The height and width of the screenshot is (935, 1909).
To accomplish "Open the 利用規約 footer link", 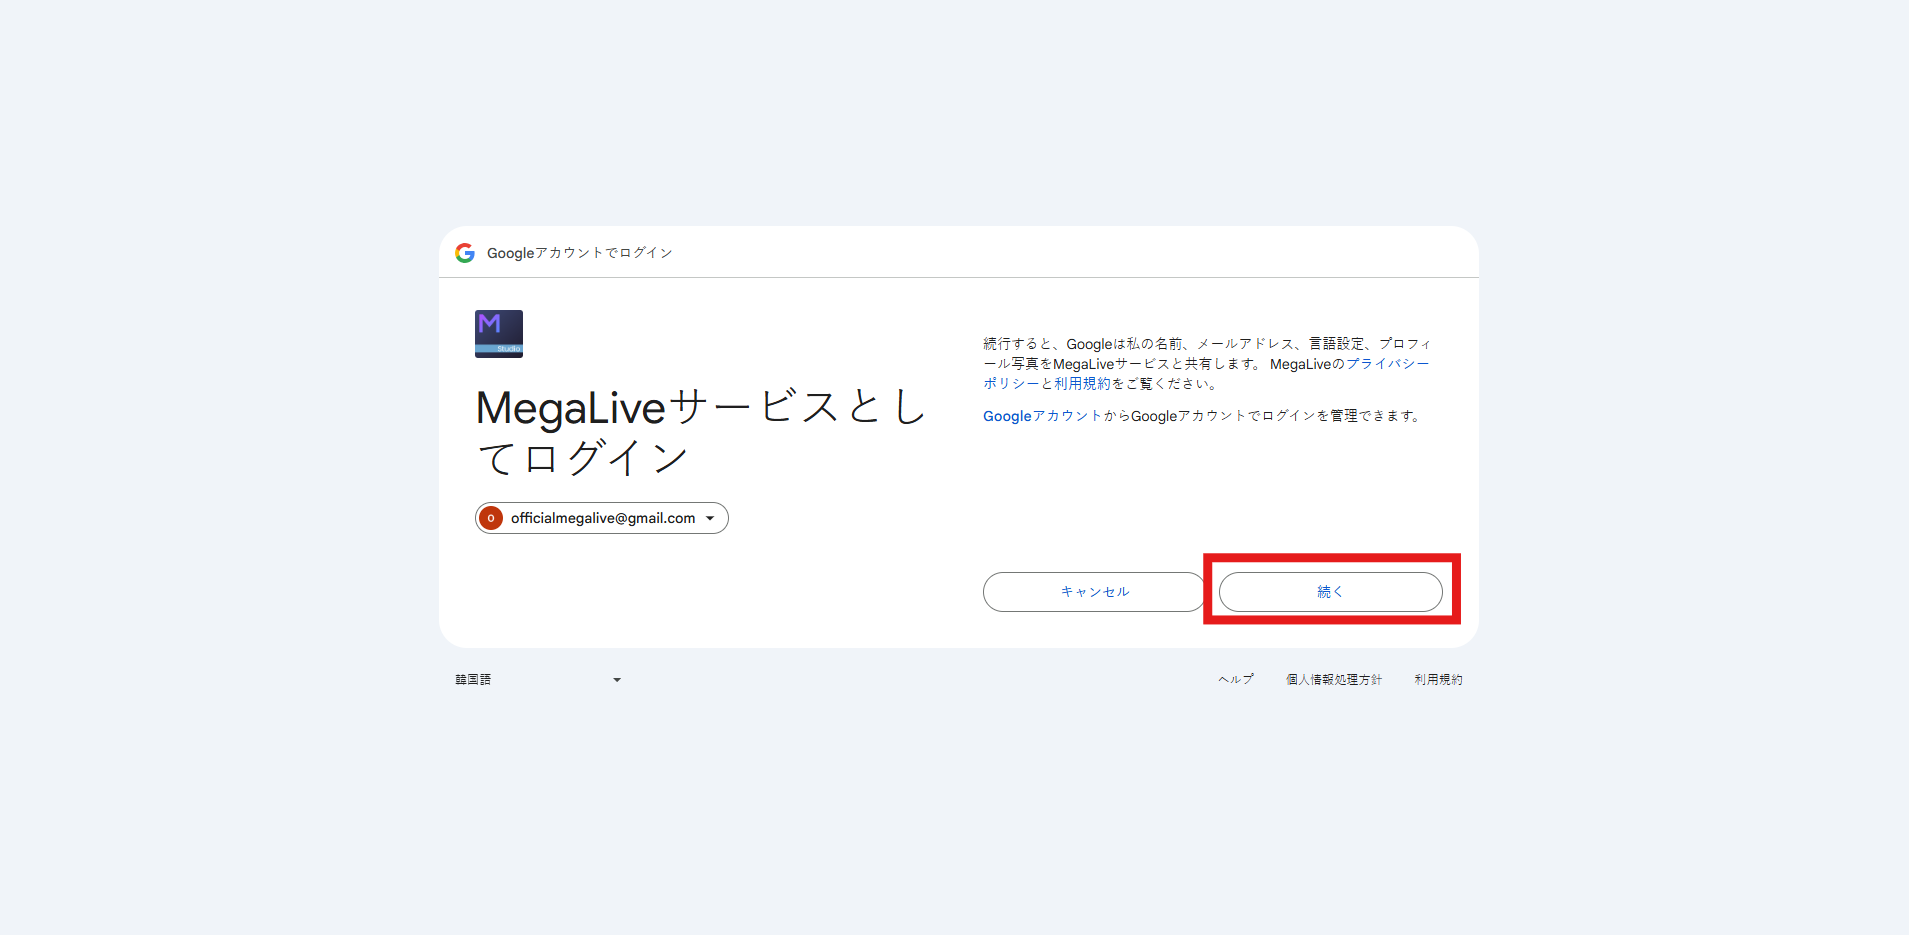I will [1438, 679].
